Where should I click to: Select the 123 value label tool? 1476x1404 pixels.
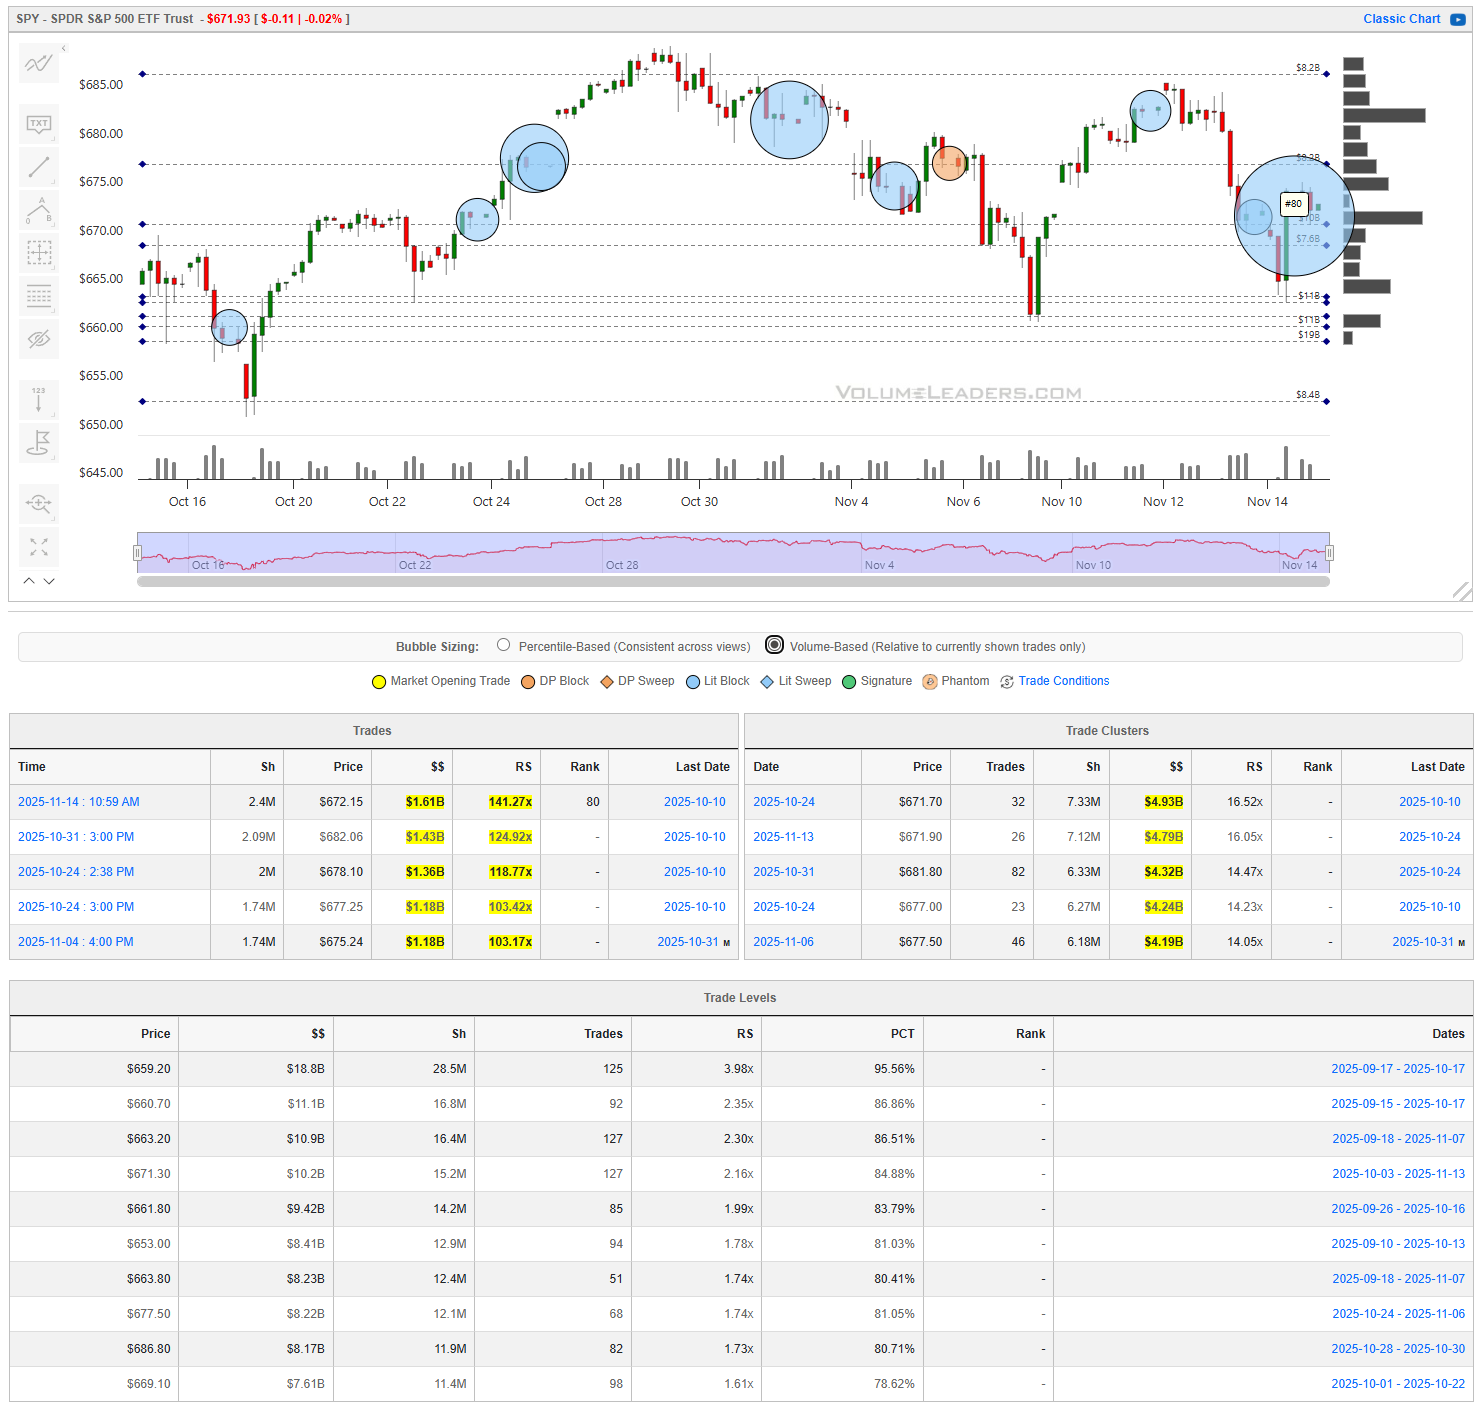tap(39, 399)
